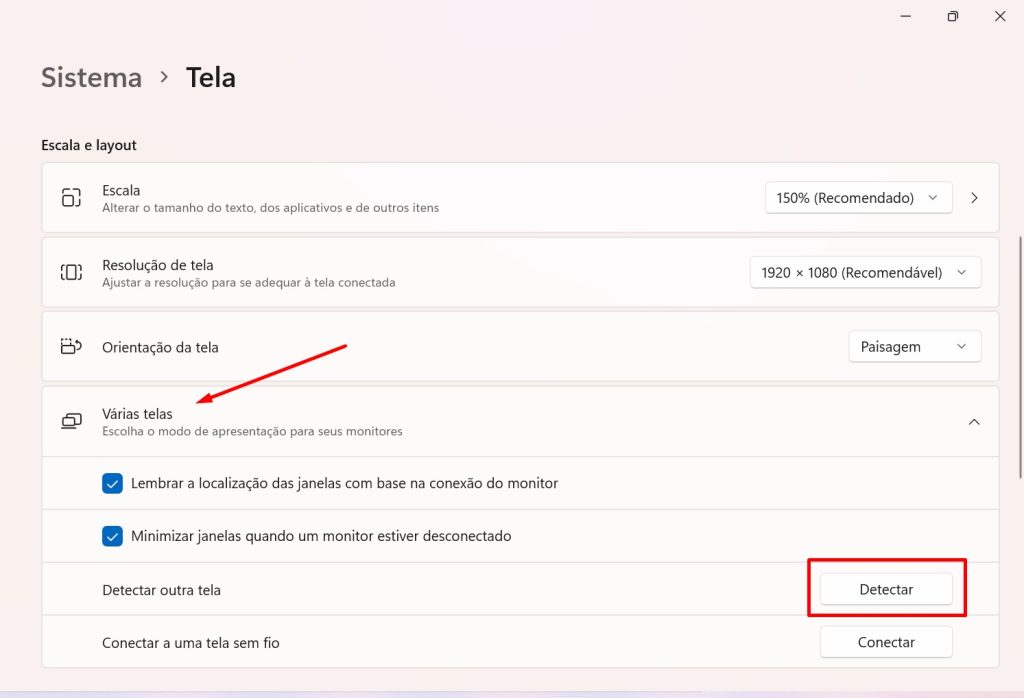Collapse the Várias telas section
The height and width of the screenshot is (698, 1024).
point(974,421)
